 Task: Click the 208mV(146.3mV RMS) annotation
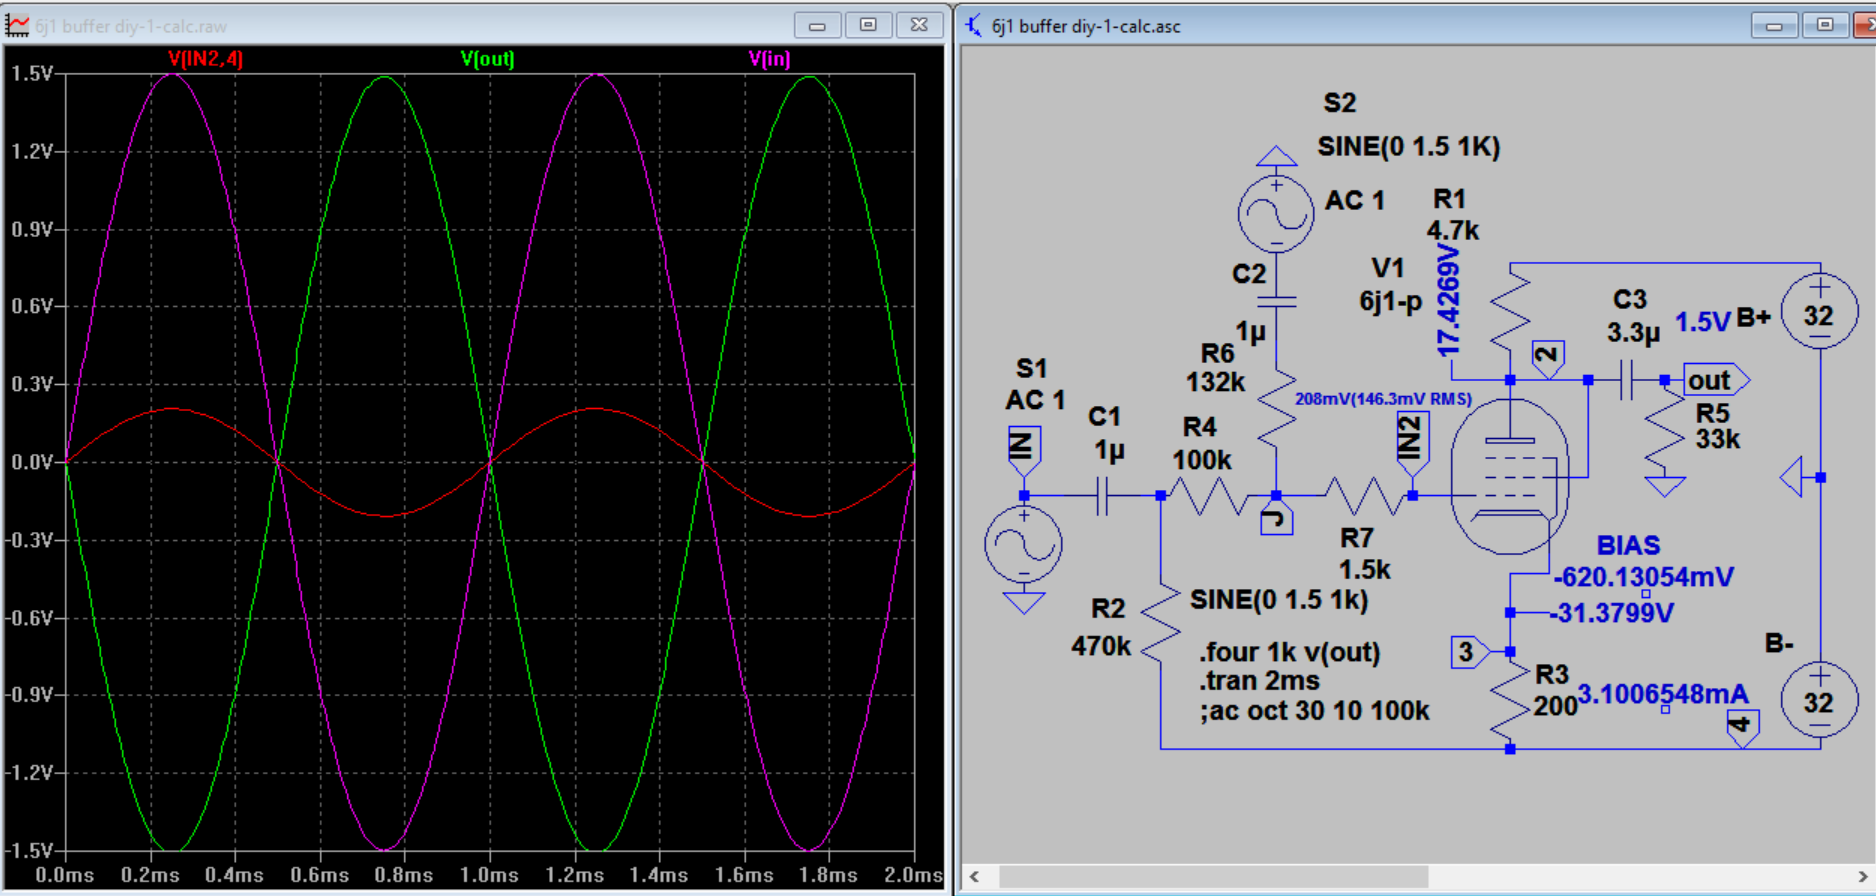click(x=1383, y=399)
